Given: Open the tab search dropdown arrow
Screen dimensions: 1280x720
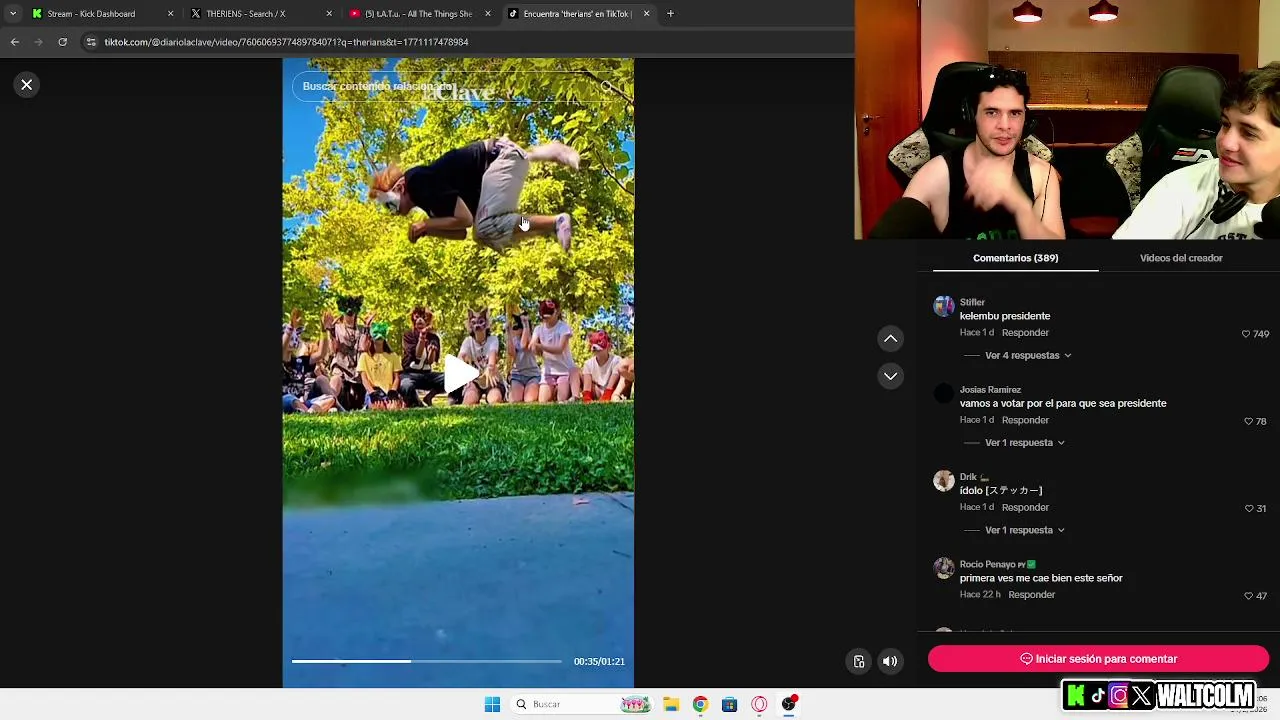Looking at the screenshot, I should tap(12, 14).
